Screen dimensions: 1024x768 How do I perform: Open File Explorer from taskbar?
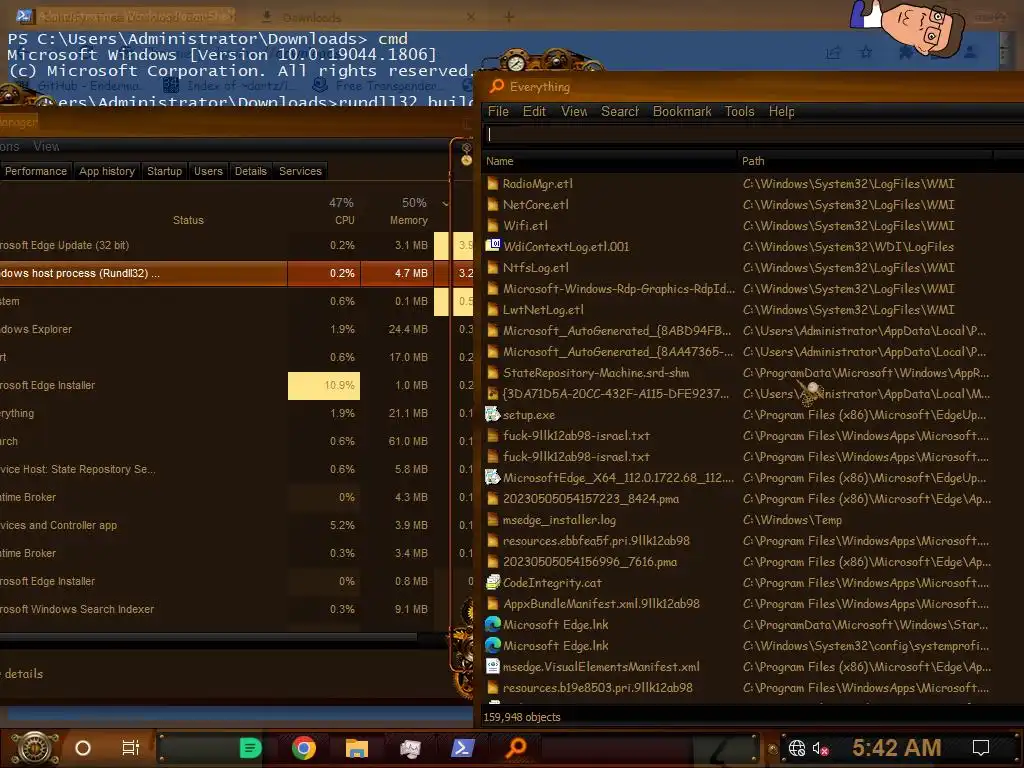357,748
